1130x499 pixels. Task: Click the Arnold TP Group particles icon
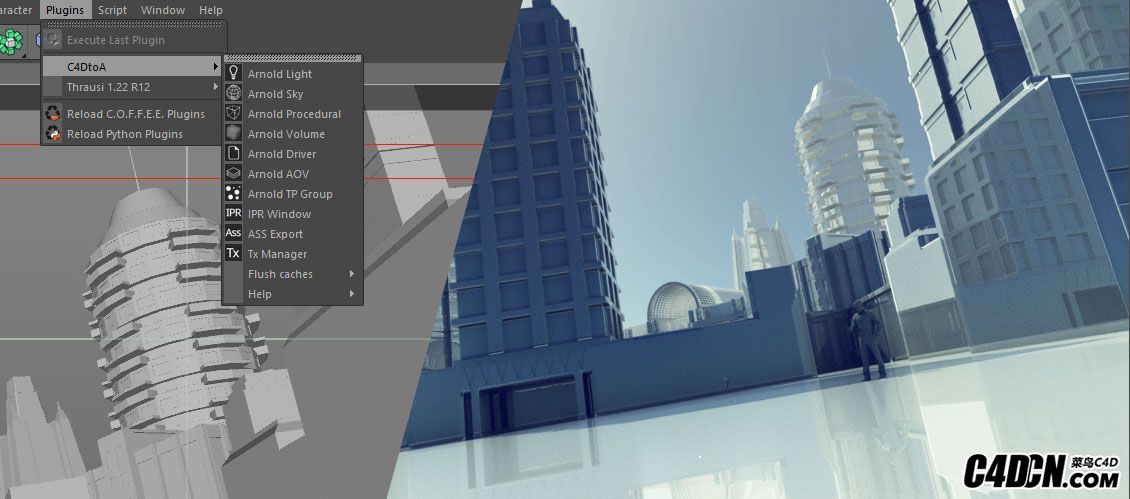(233, 193)
